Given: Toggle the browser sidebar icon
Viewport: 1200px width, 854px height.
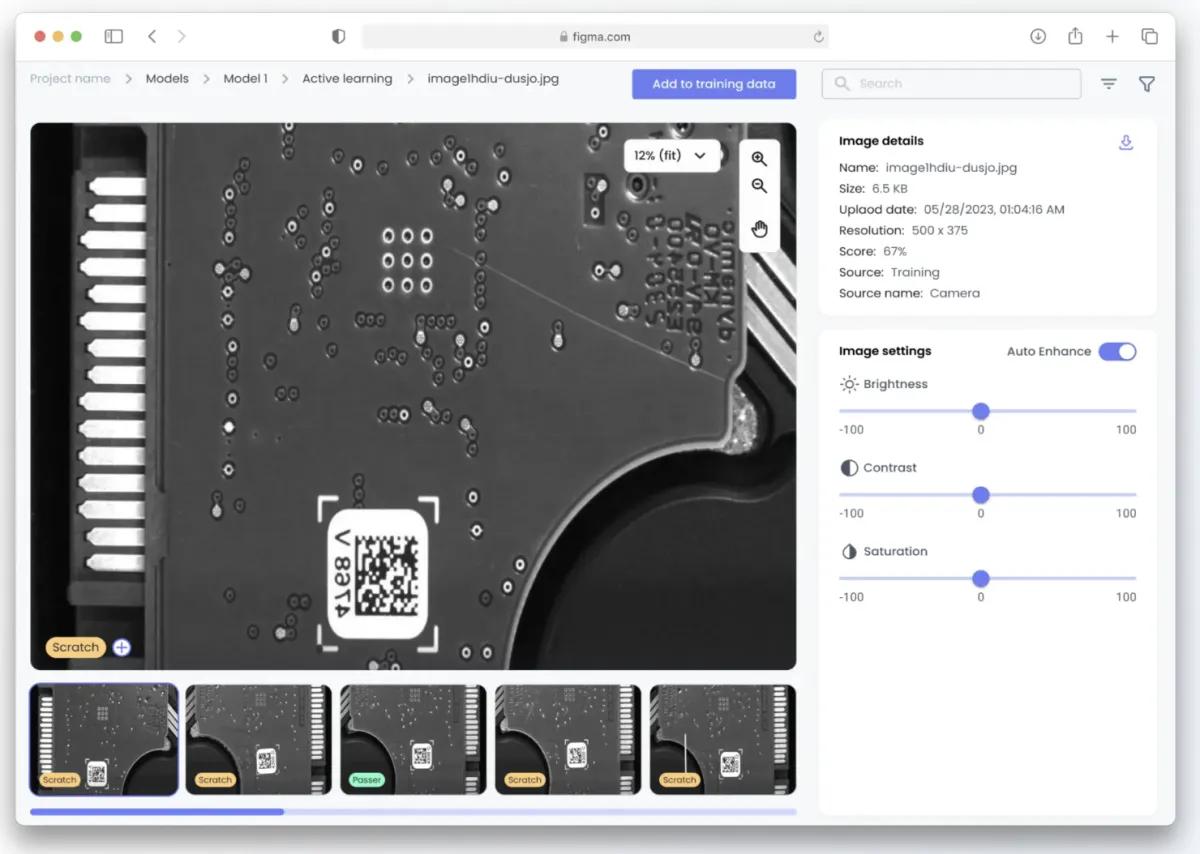Looking at the screenshot, I should (x=114, y=36).
